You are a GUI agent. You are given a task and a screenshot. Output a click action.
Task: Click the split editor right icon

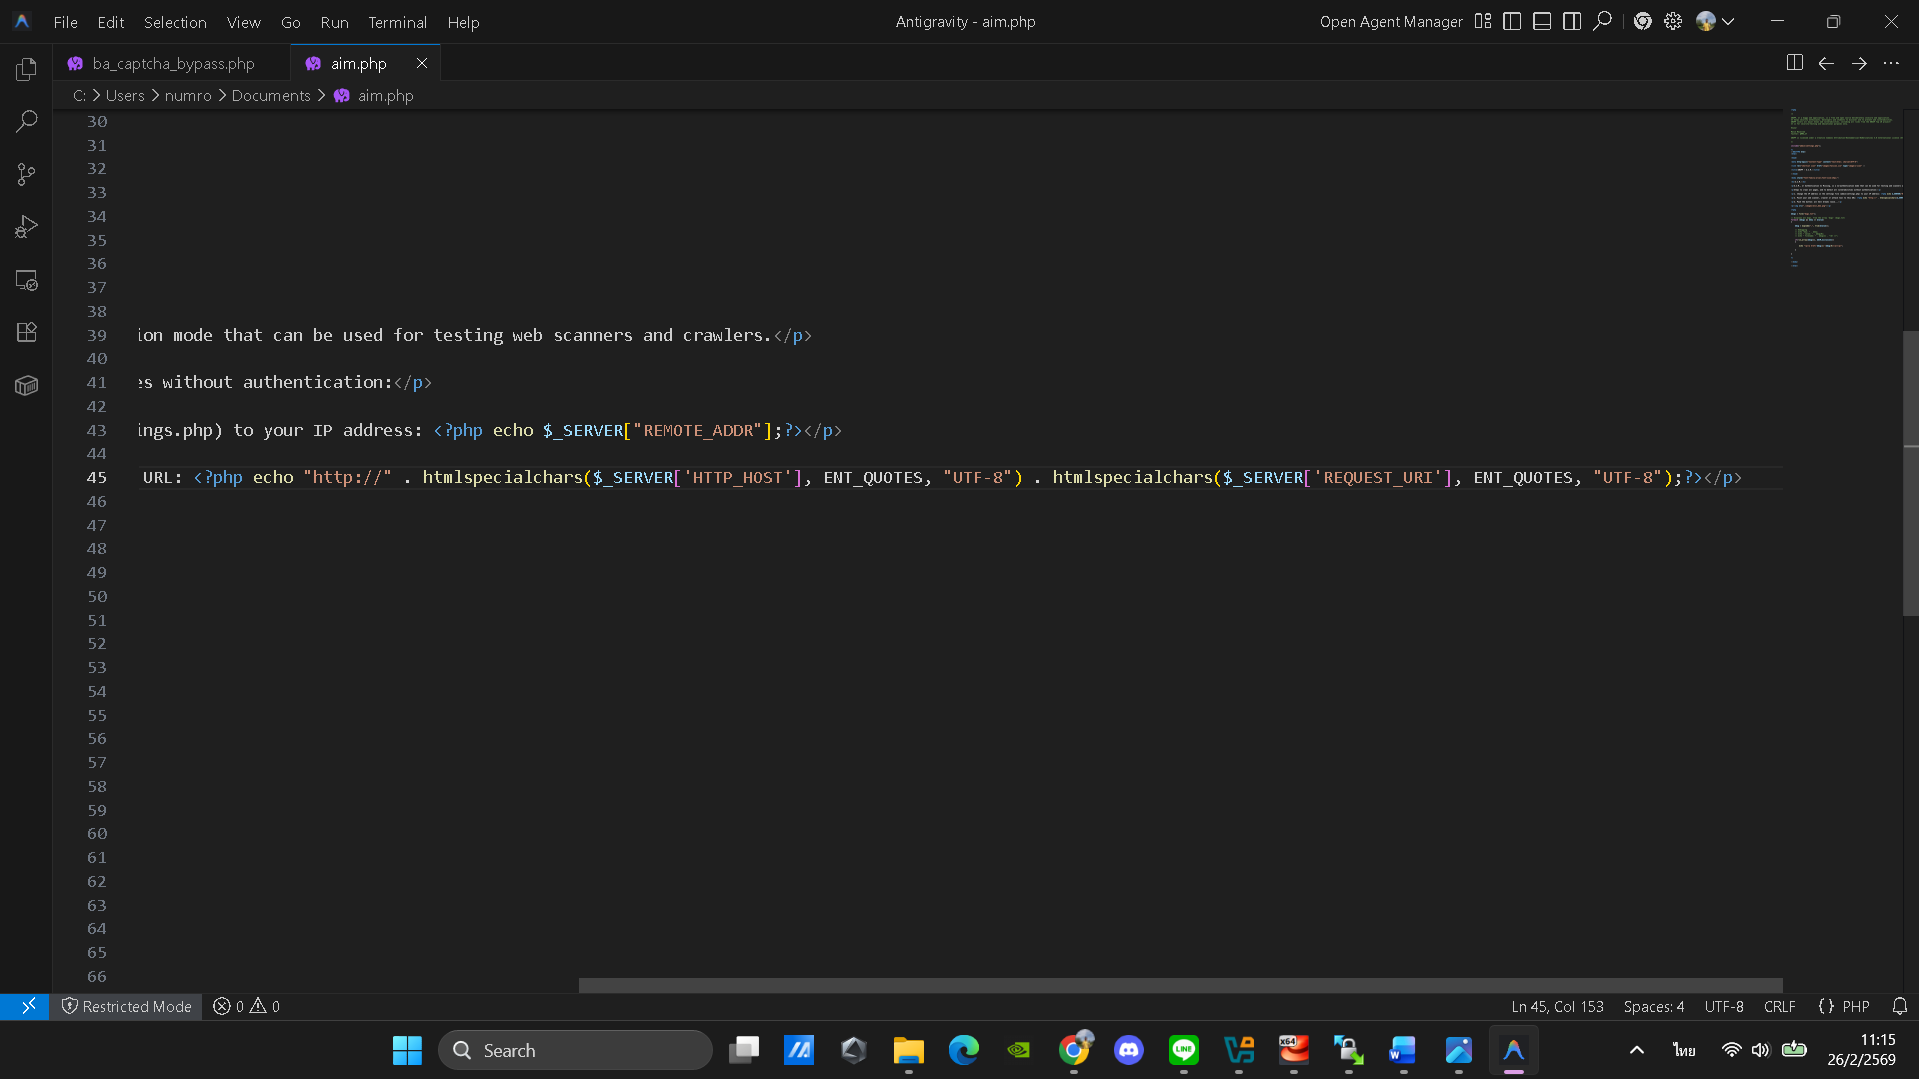(x=1794, y=63)
